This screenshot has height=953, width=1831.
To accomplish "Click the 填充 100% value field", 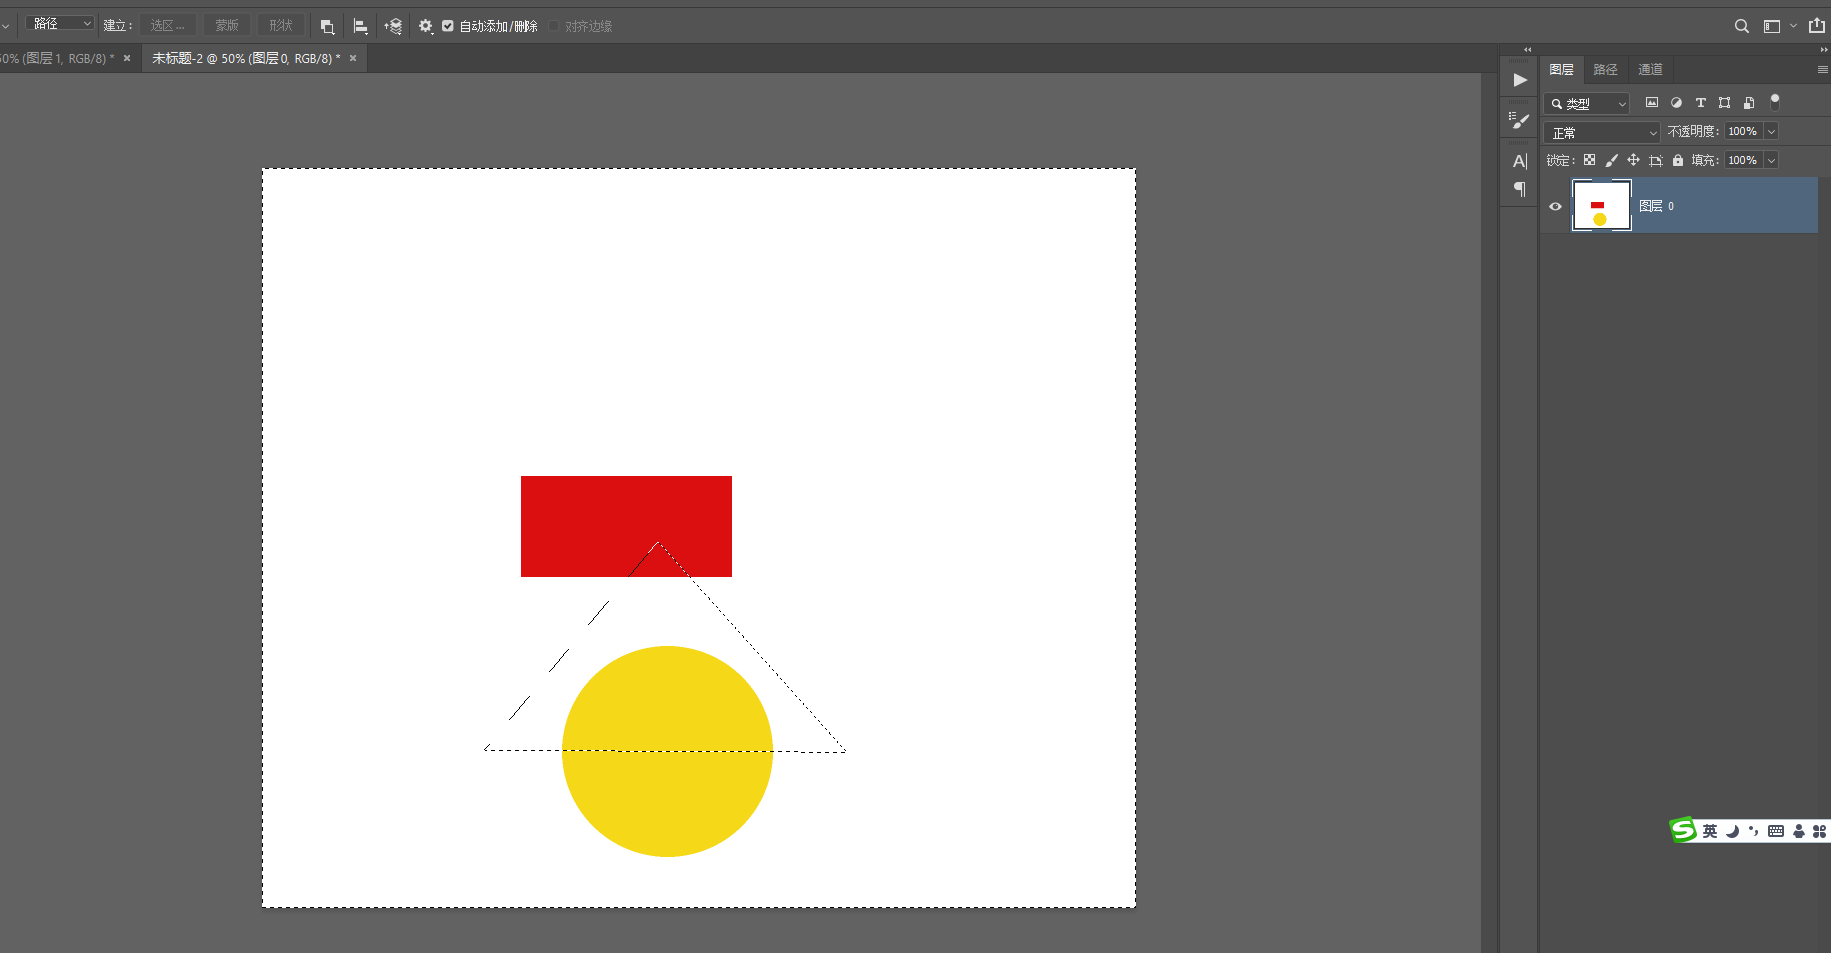I will (x=1743, y=160).
